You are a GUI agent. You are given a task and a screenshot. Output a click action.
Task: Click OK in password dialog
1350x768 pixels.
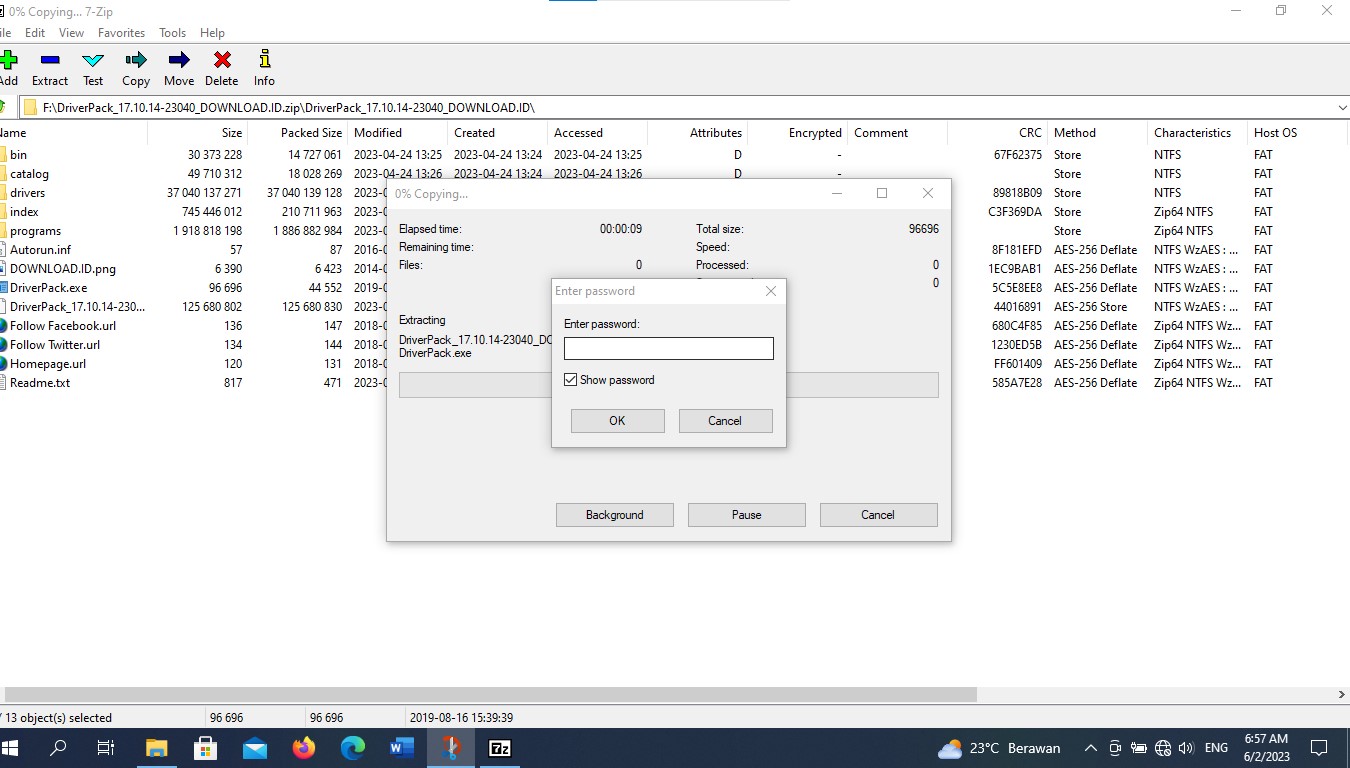(x=617, y=421)
